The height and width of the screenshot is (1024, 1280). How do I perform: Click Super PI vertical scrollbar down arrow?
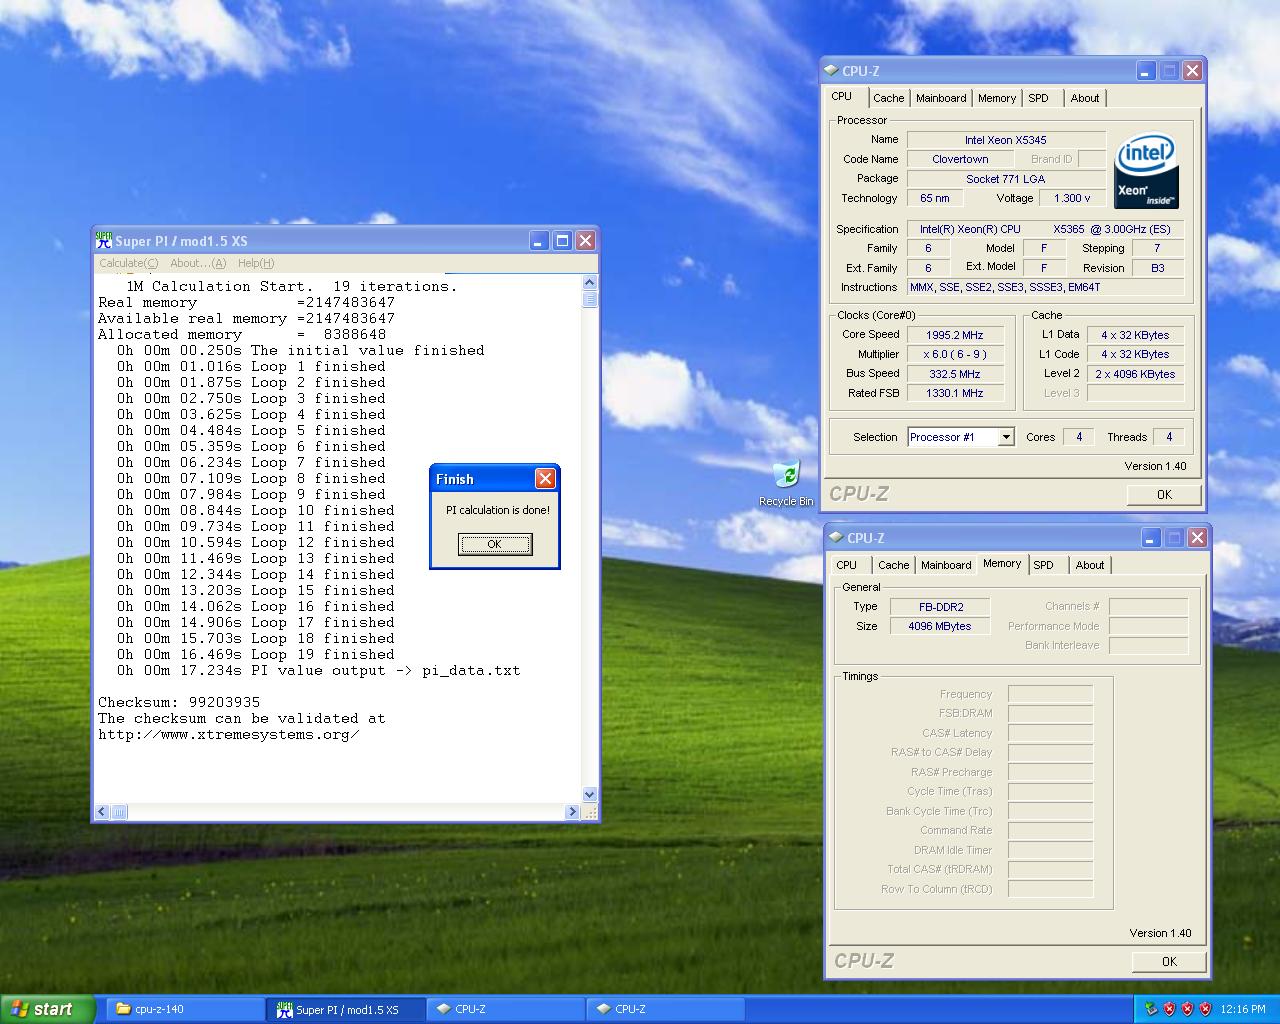point(589,795)
